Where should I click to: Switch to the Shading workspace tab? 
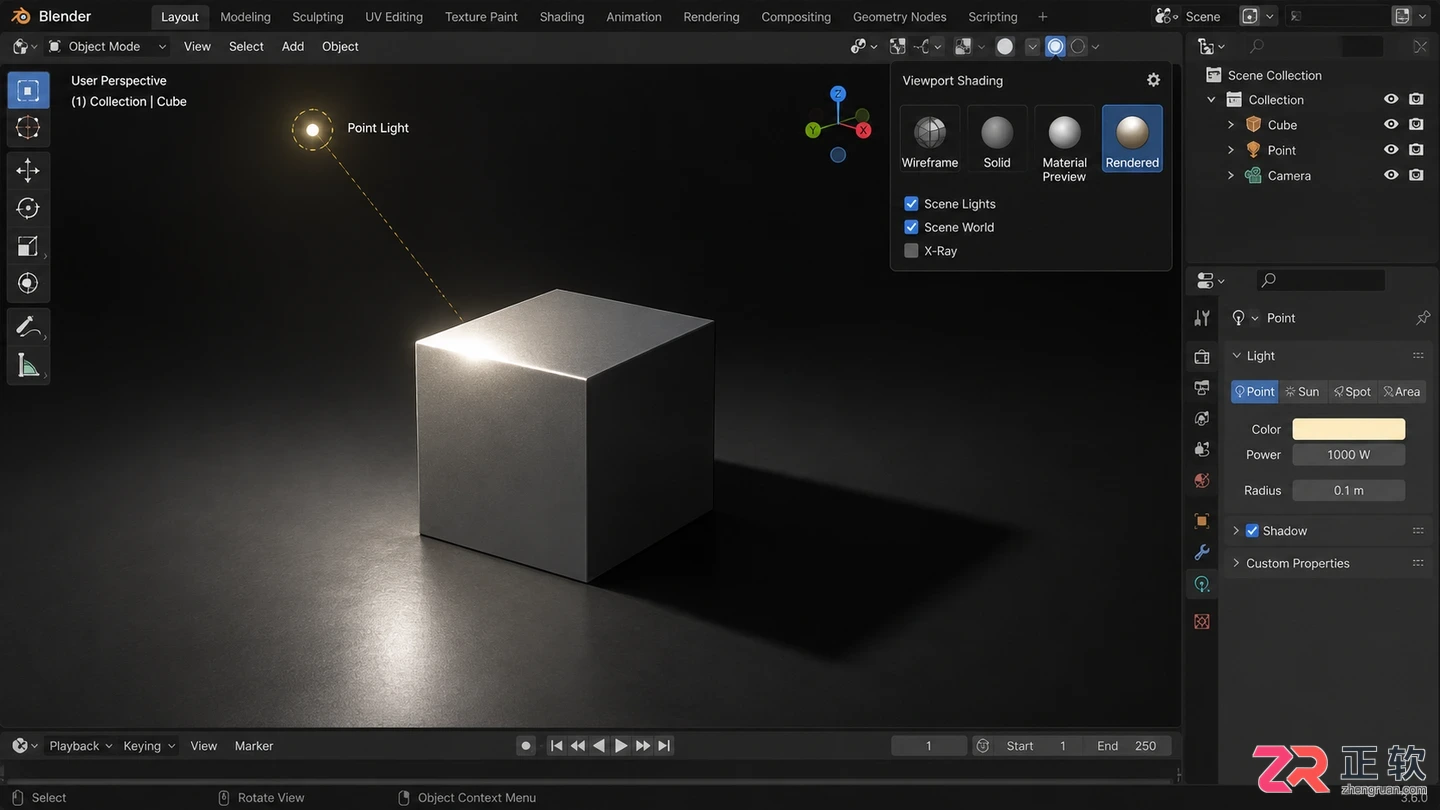click(x=562, y=17)
